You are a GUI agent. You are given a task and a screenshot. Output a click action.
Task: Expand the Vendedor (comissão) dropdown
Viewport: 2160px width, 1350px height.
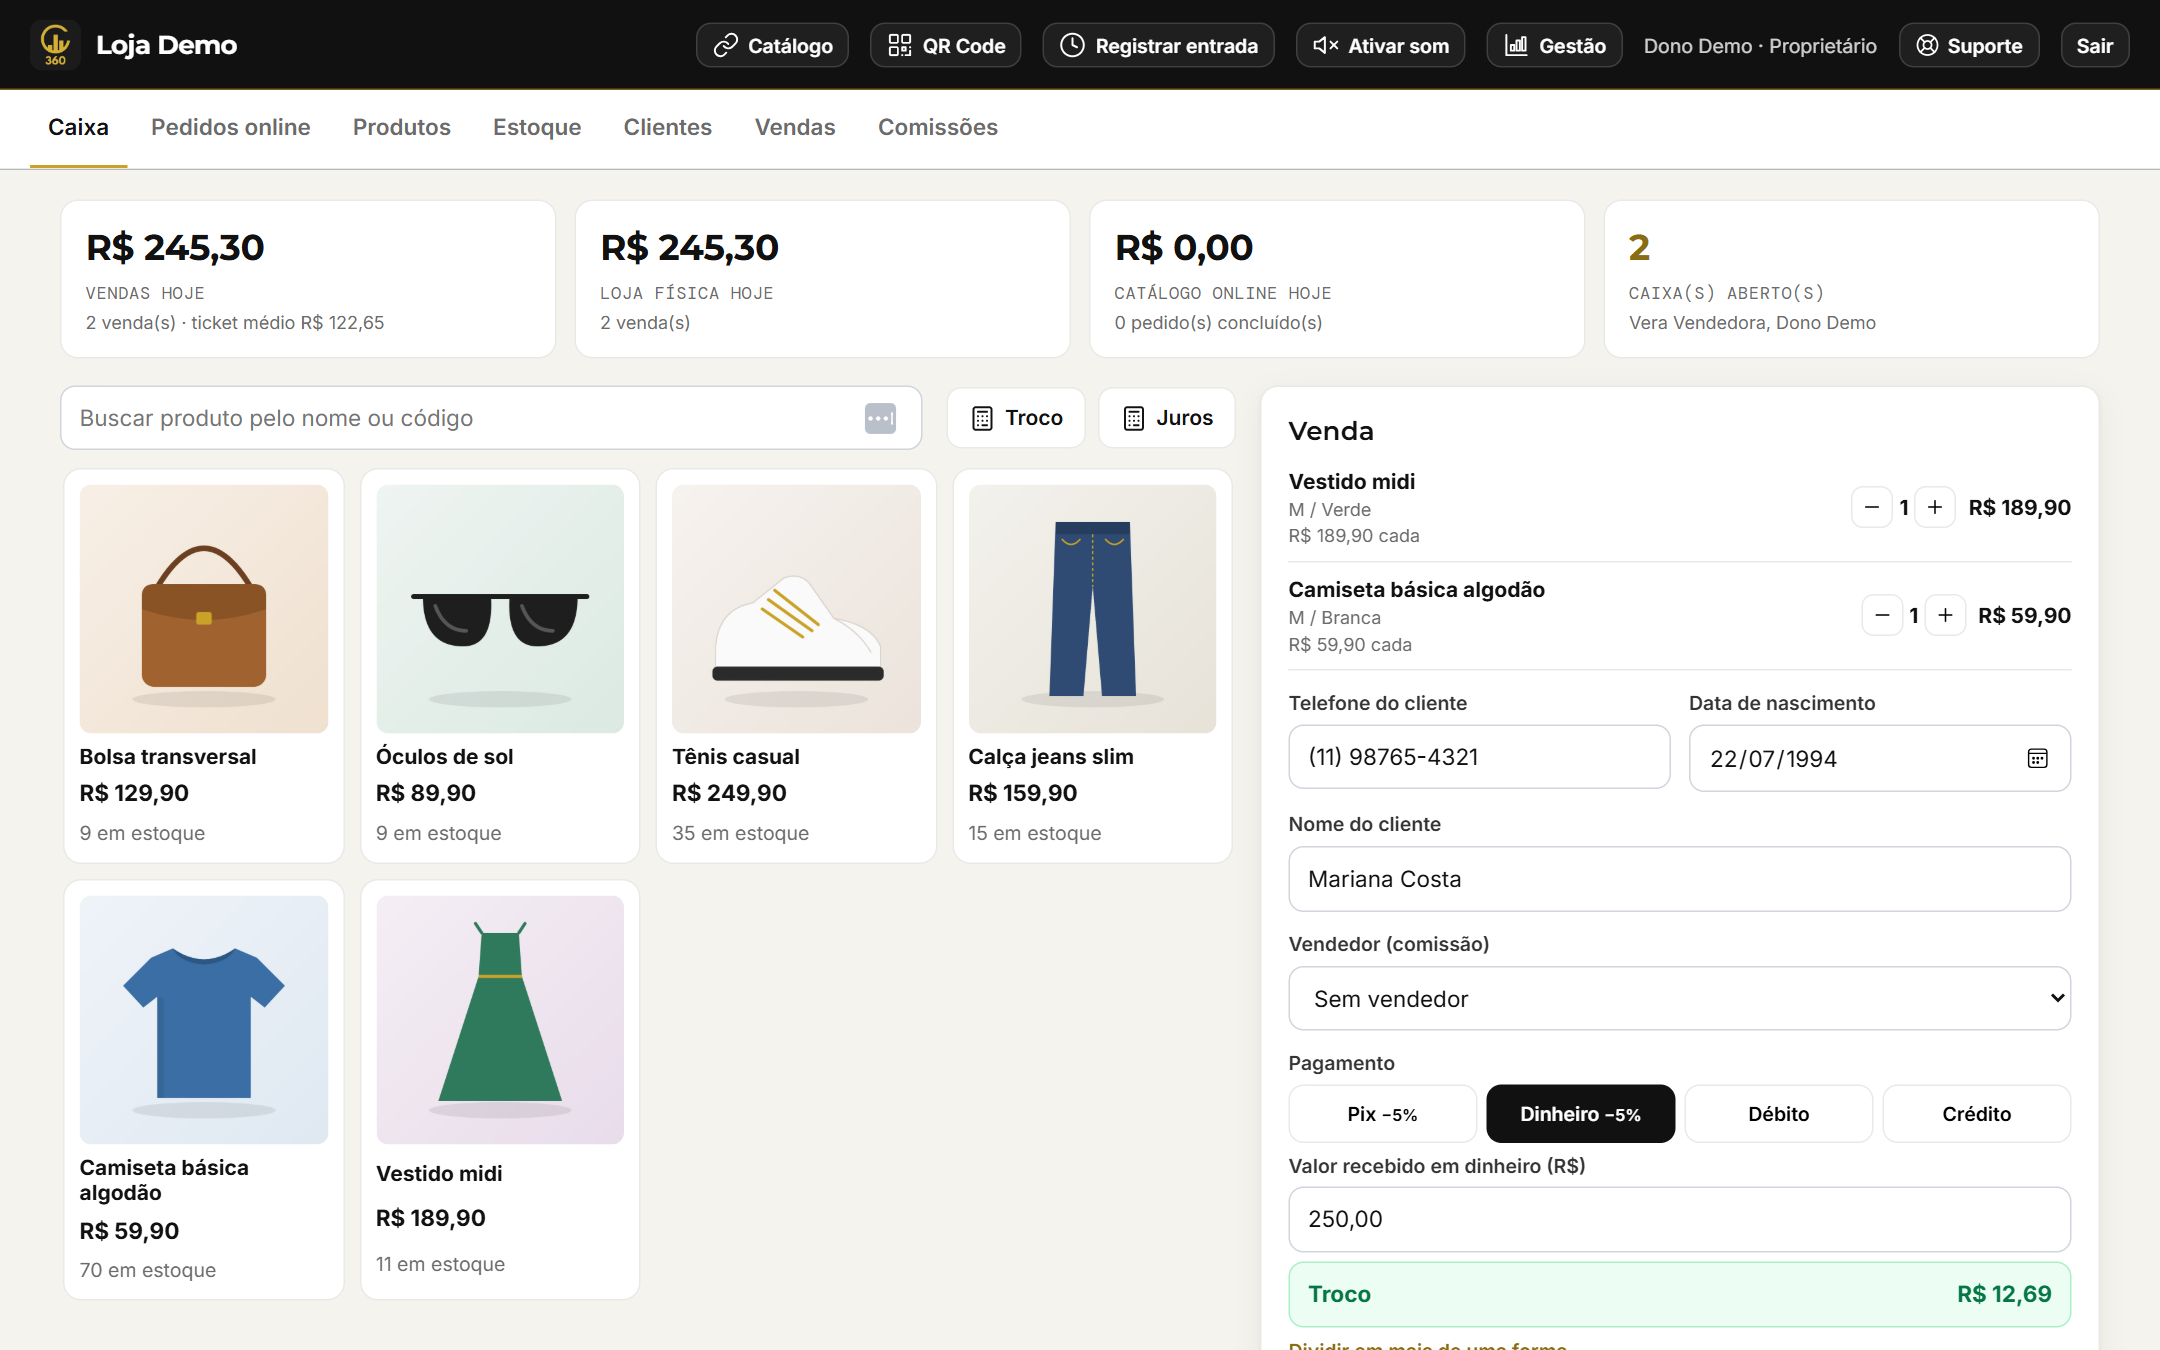(x=1679, y=998)
